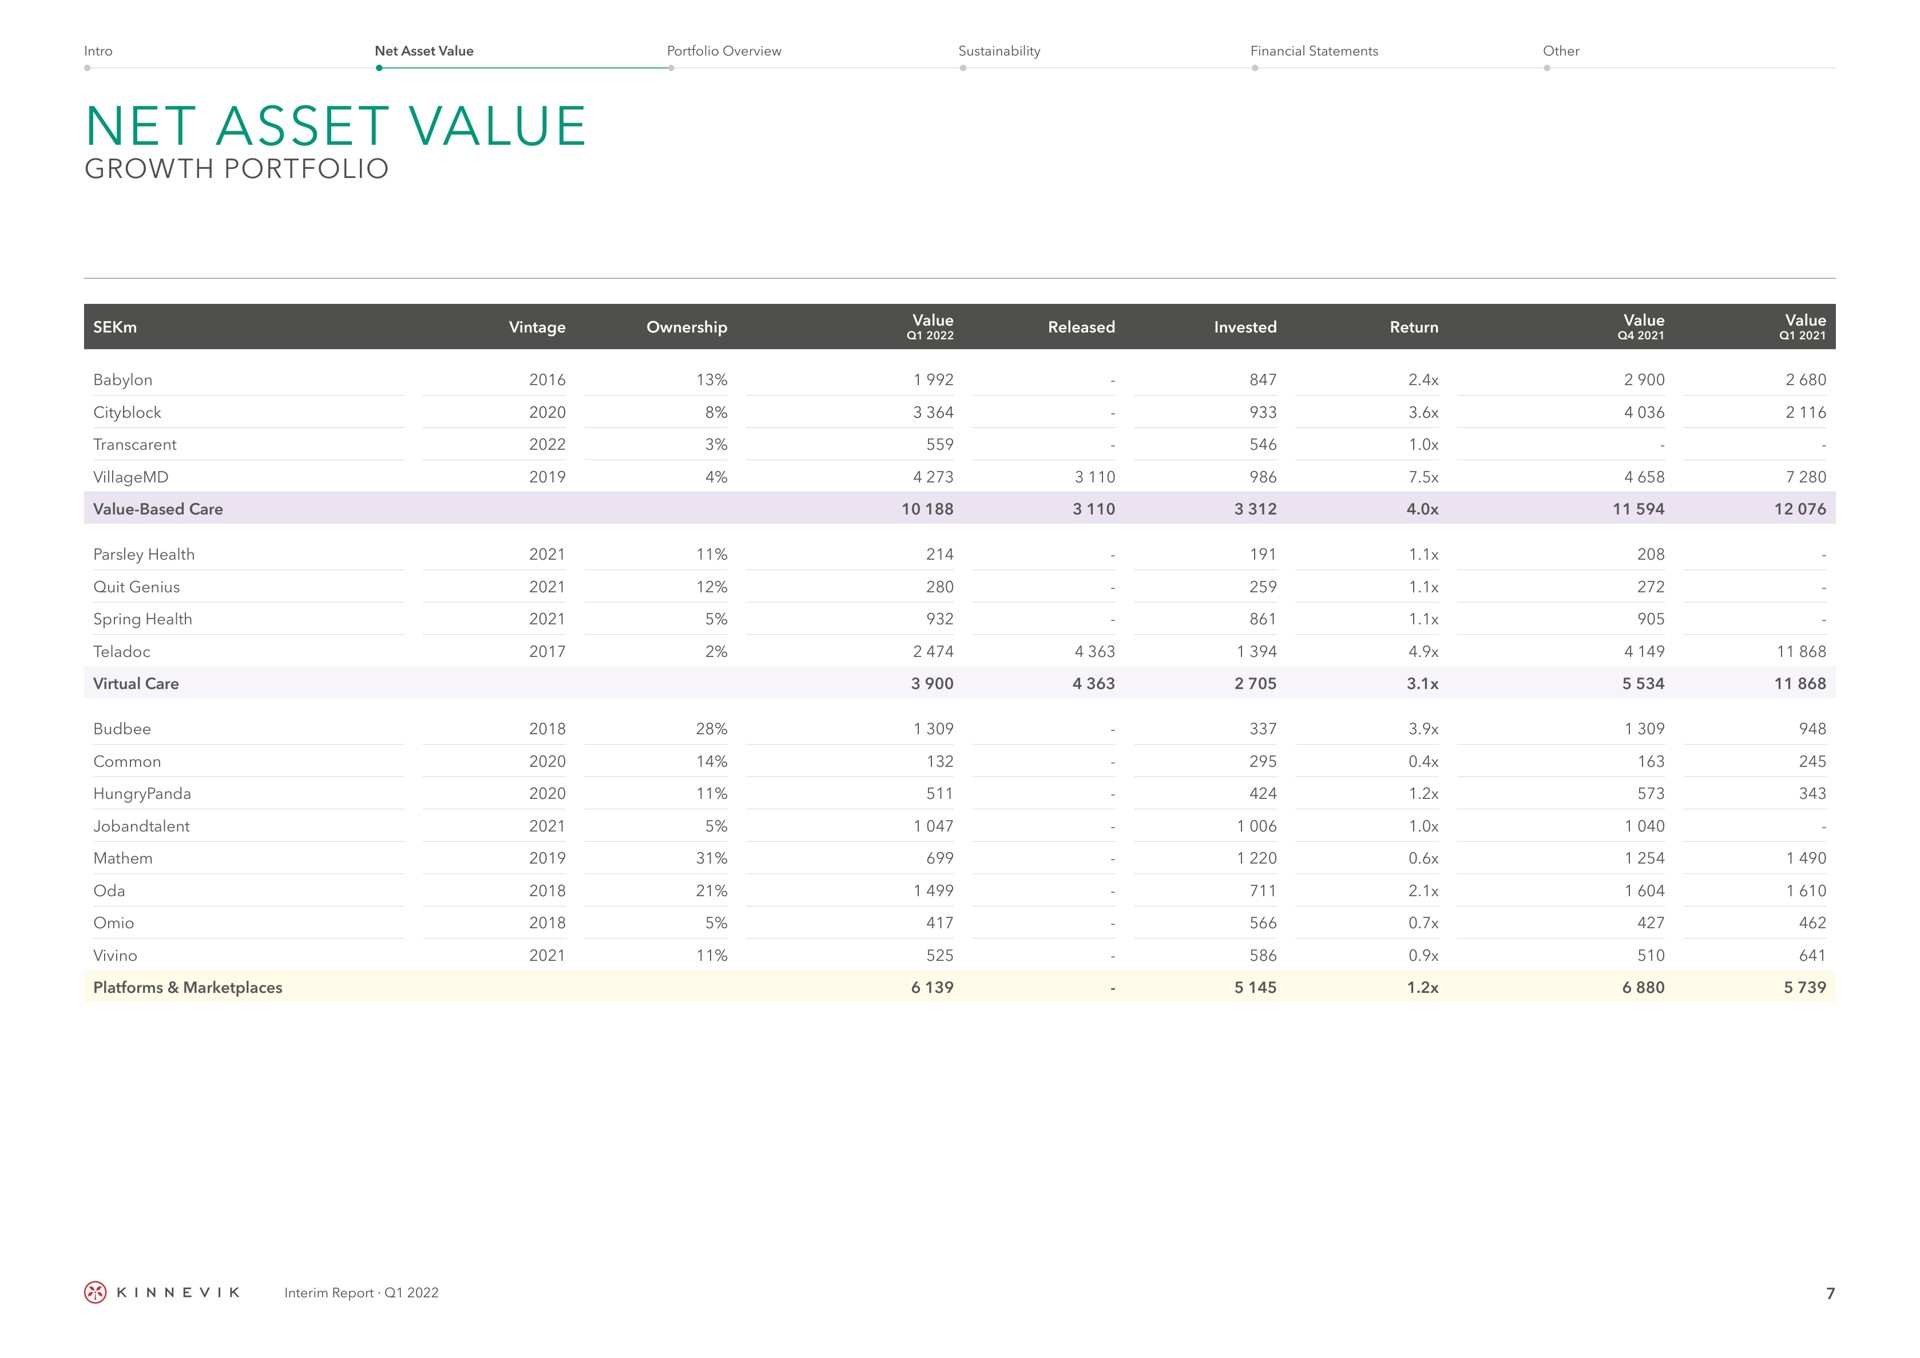Click the Value Q1 2021 header

point(1804,326)
